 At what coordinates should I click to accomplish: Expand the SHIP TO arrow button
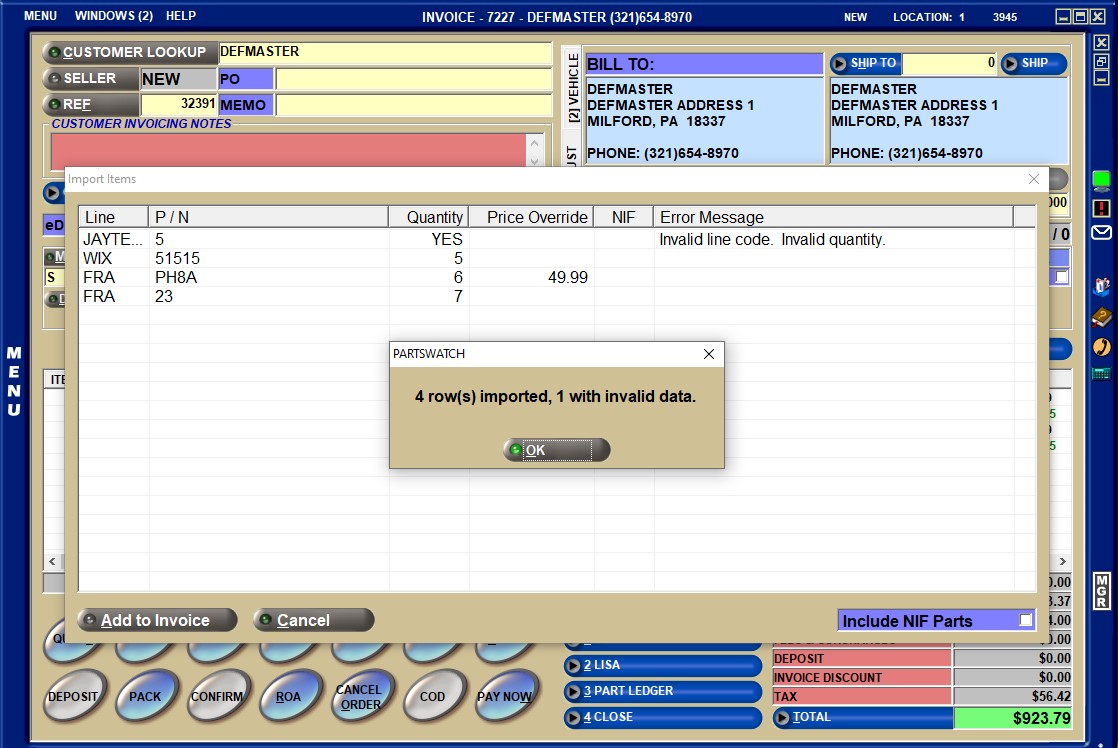click(842, 63)
